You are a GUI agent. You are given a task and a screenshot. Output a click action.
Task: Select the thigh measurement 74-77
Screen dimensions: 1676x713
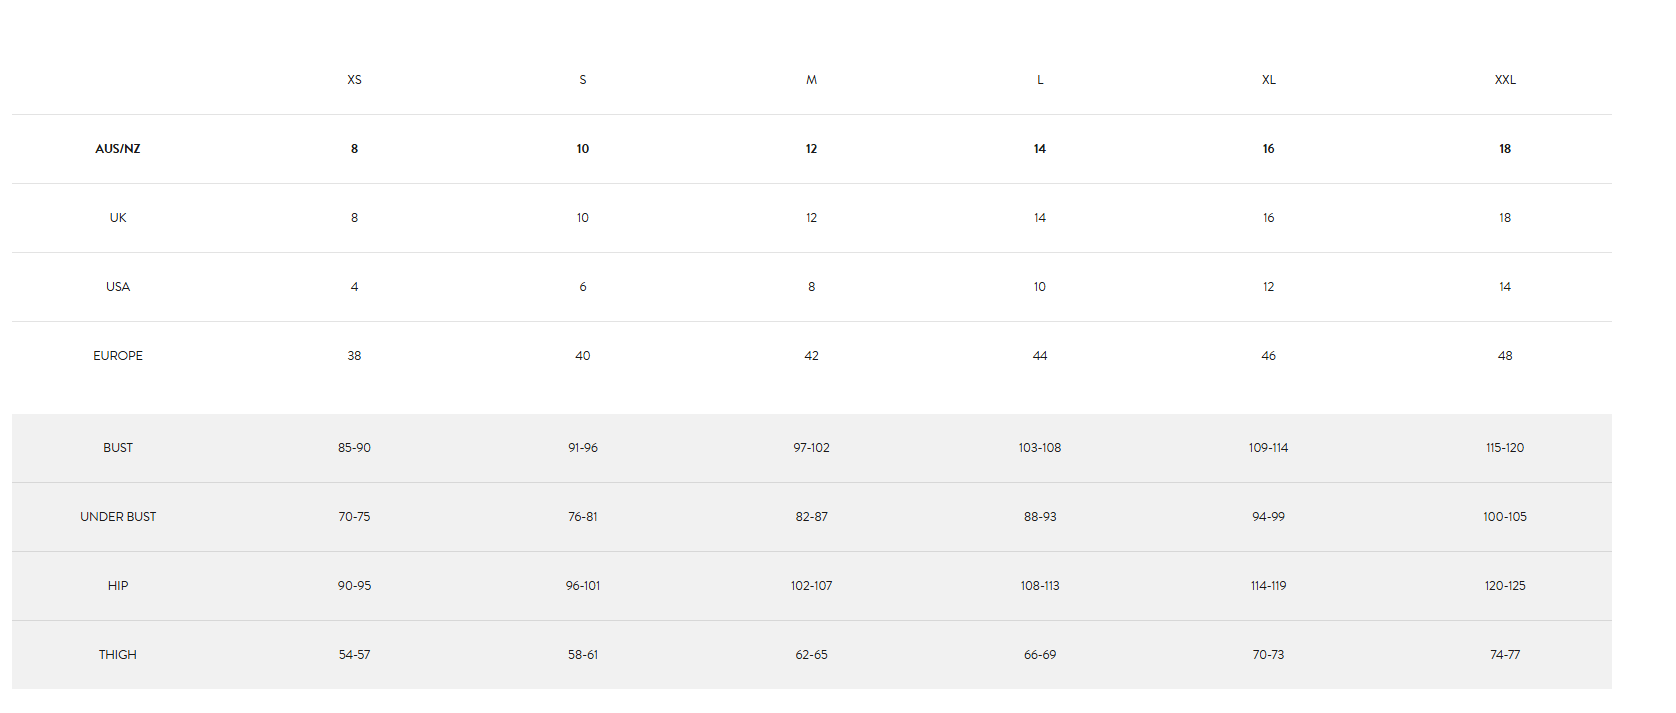coord(1505,655)
